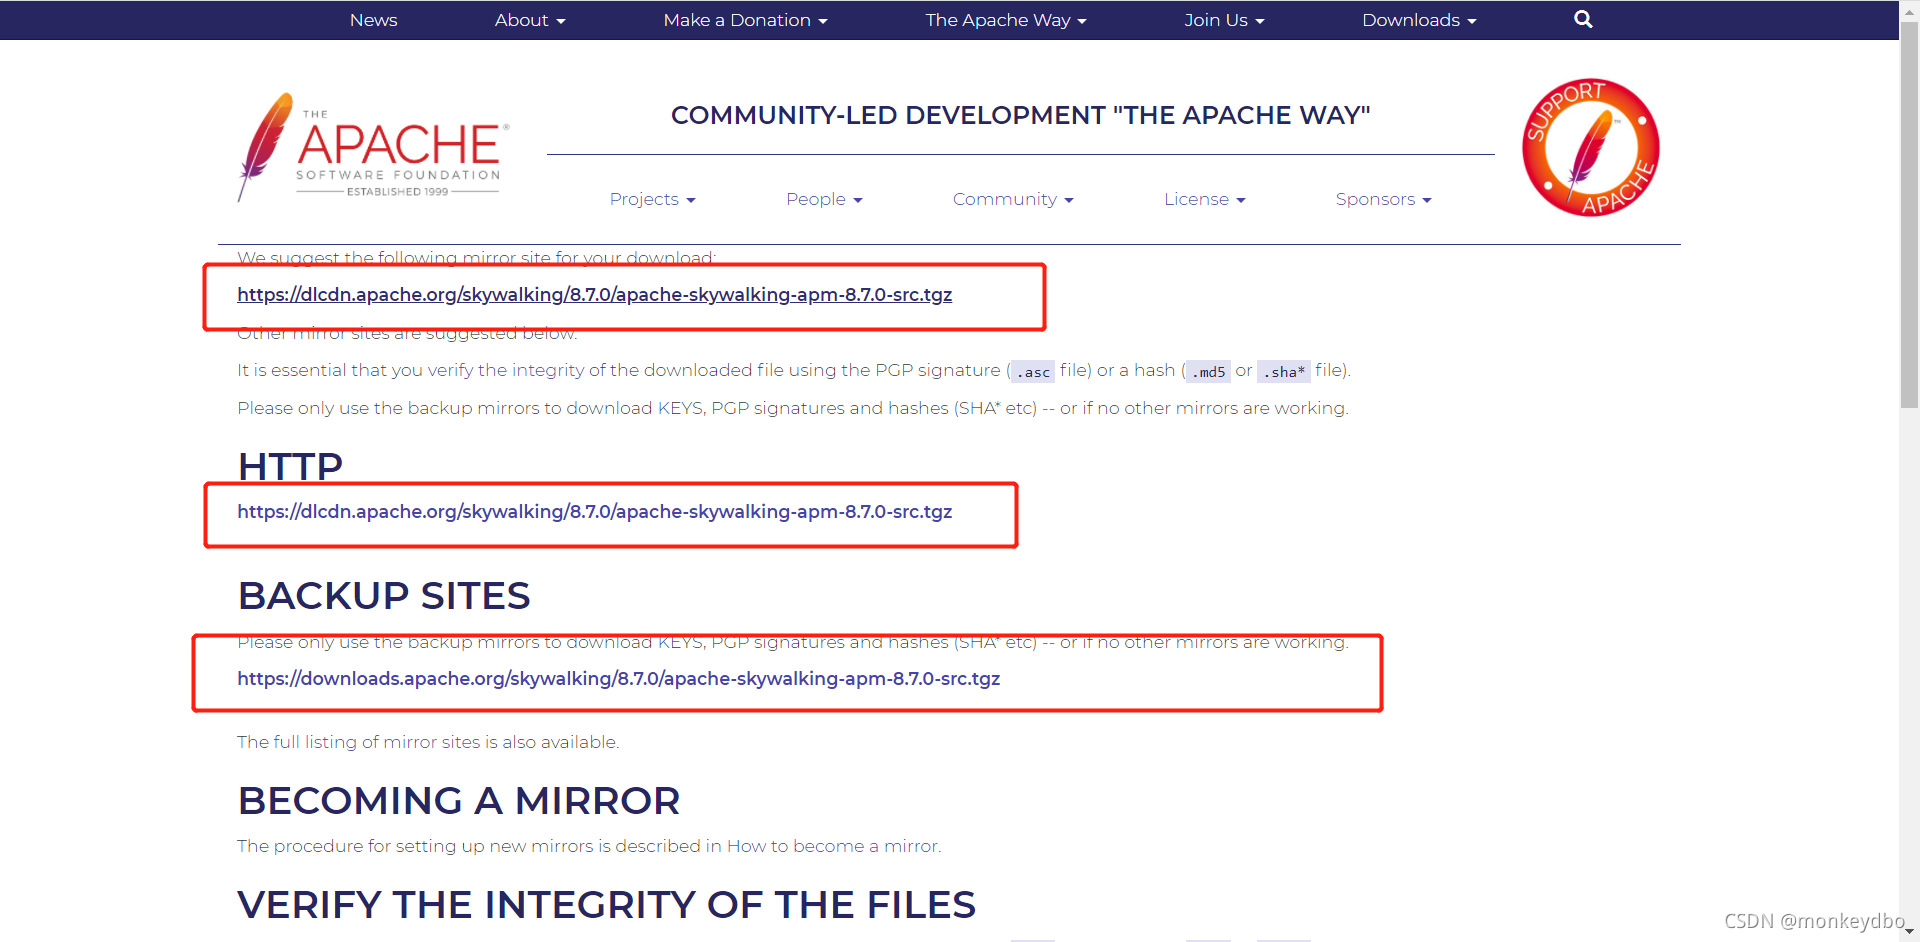
Task: Expand the Community menu
Action: click(x=1013, y=199)
